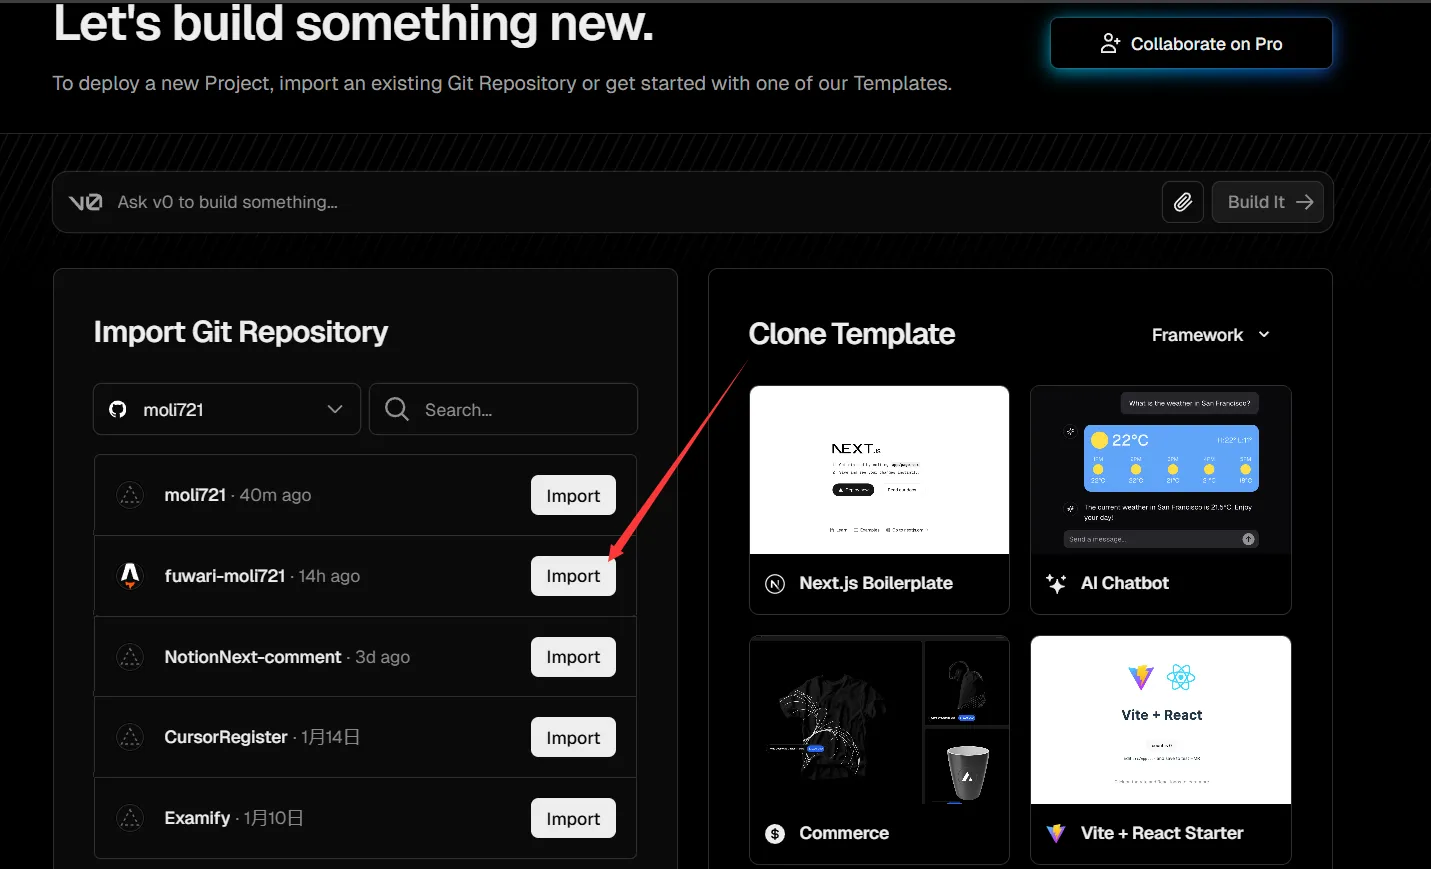The height and width of the screenshot is (869, 1431).
Task: Click the Examify repository icon
Action: pos(130,818)
